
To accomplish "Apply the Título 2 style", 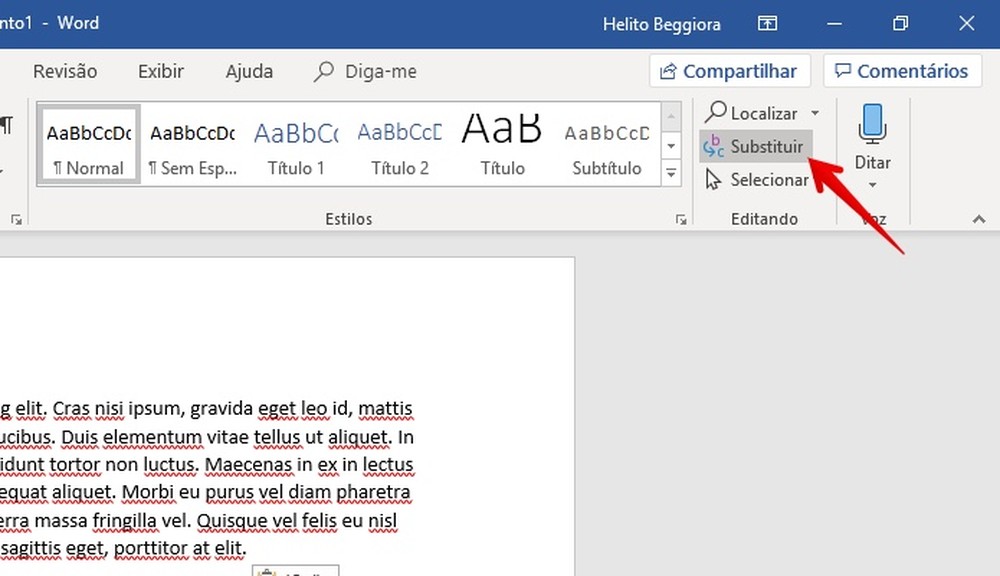I will coord(400,144).
